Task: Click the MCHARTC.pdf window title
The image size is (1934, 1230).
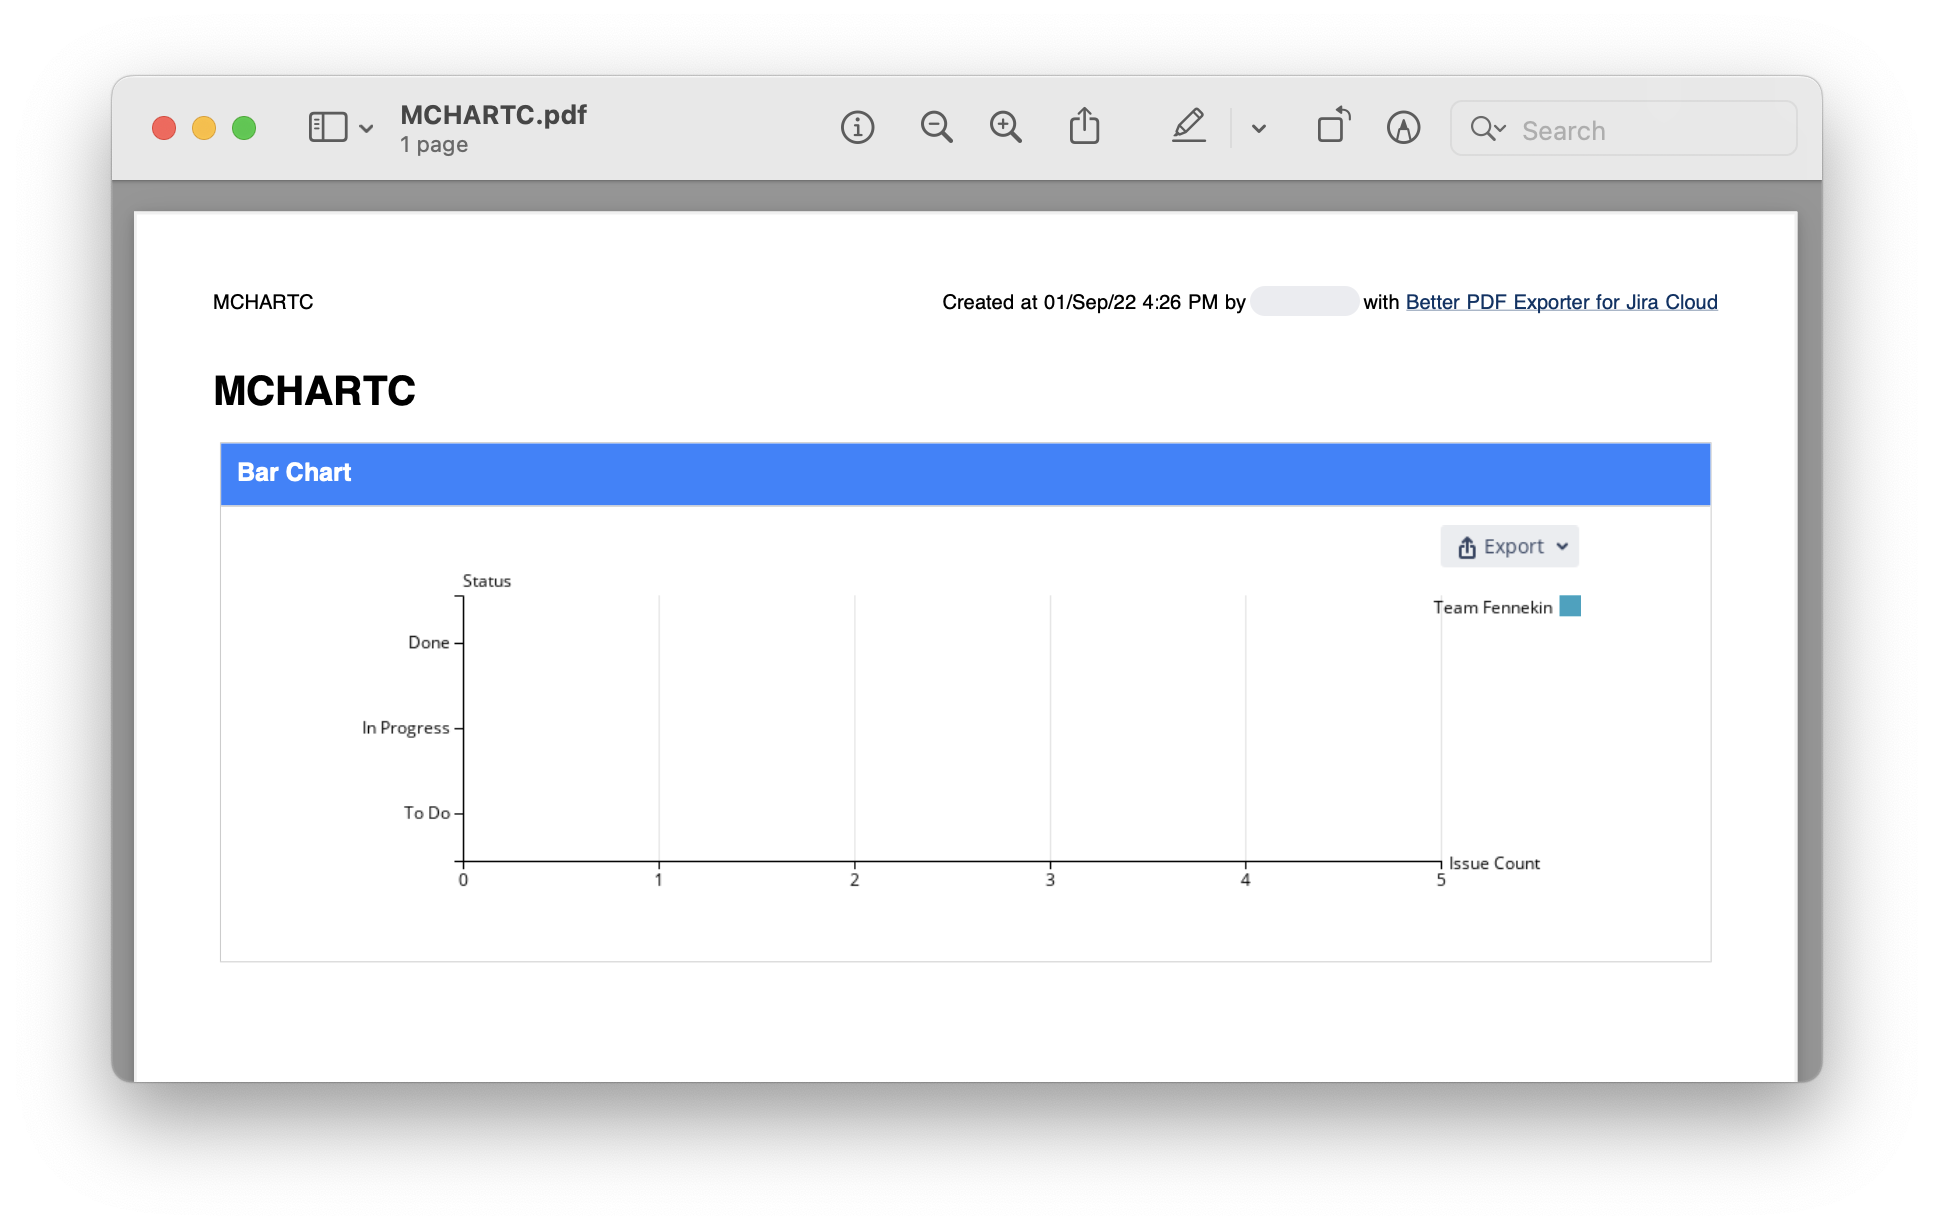Action: 494,115
